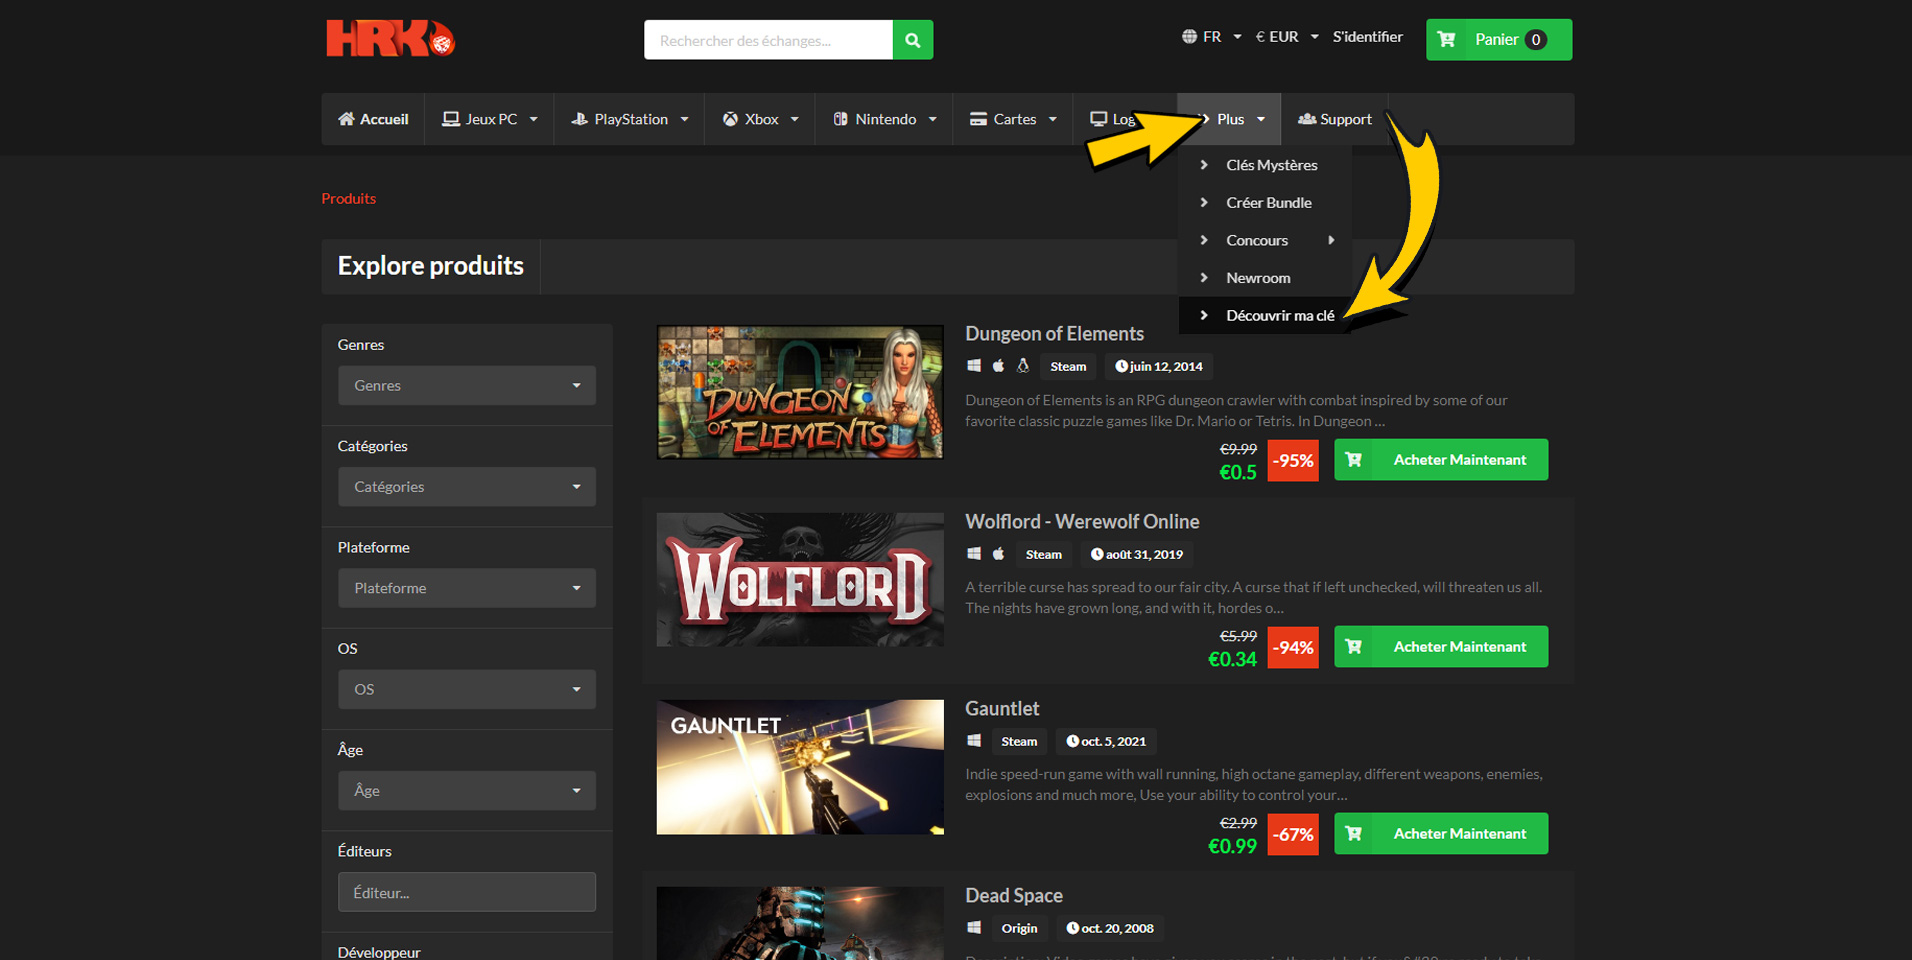Expand the Âge filter dropdown
Viewport: 1912px width, 960px height.
467,790
